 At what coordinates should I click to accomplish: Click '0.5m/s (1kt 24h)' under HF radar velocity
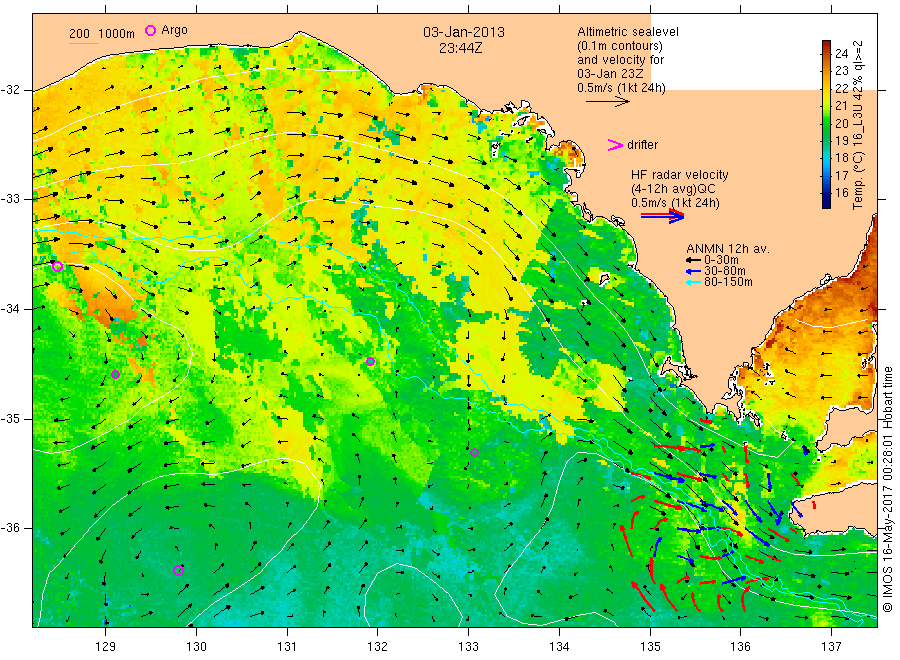click(x=675, y=203)
